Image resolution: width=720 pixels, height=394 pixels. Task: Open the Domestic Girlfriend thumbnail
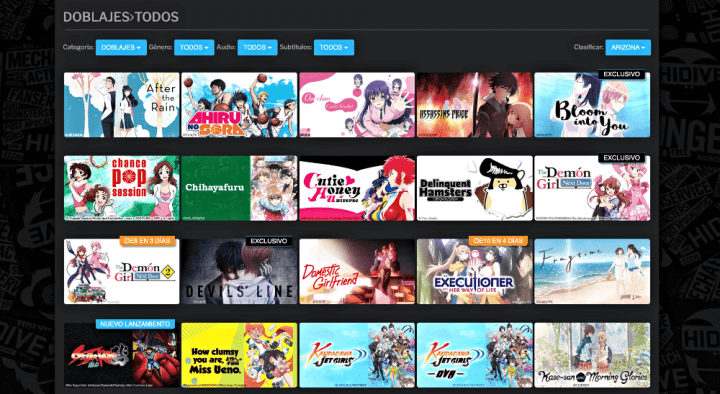[357, 271]
